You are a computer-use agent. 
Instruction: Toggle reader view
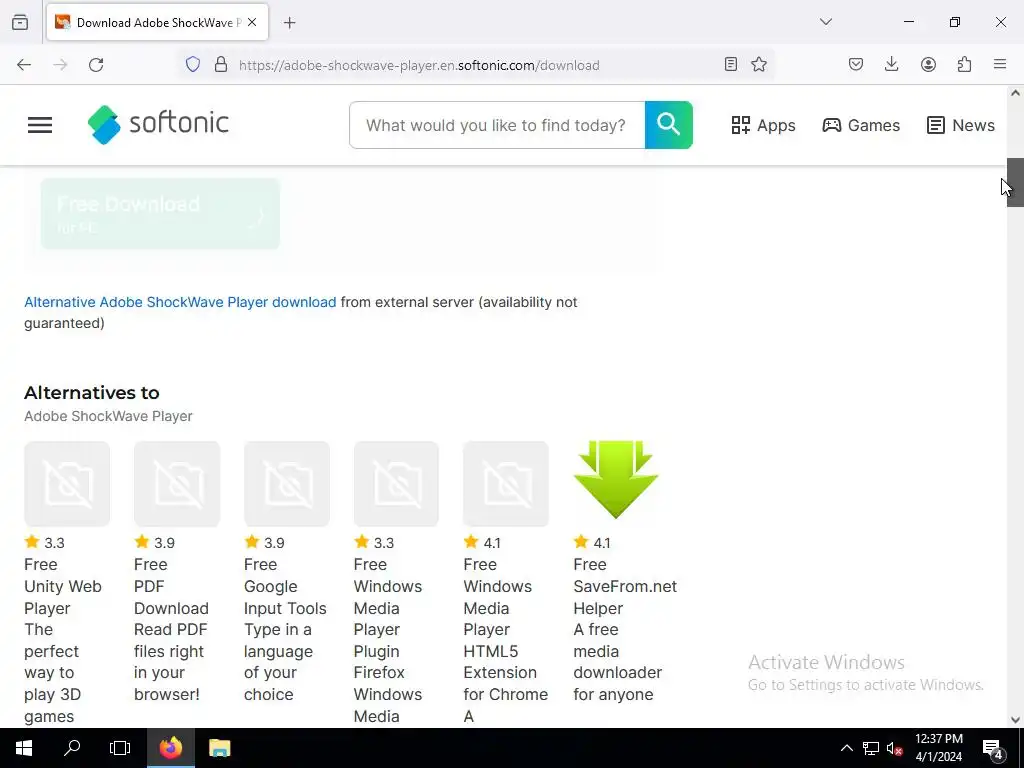731,64
